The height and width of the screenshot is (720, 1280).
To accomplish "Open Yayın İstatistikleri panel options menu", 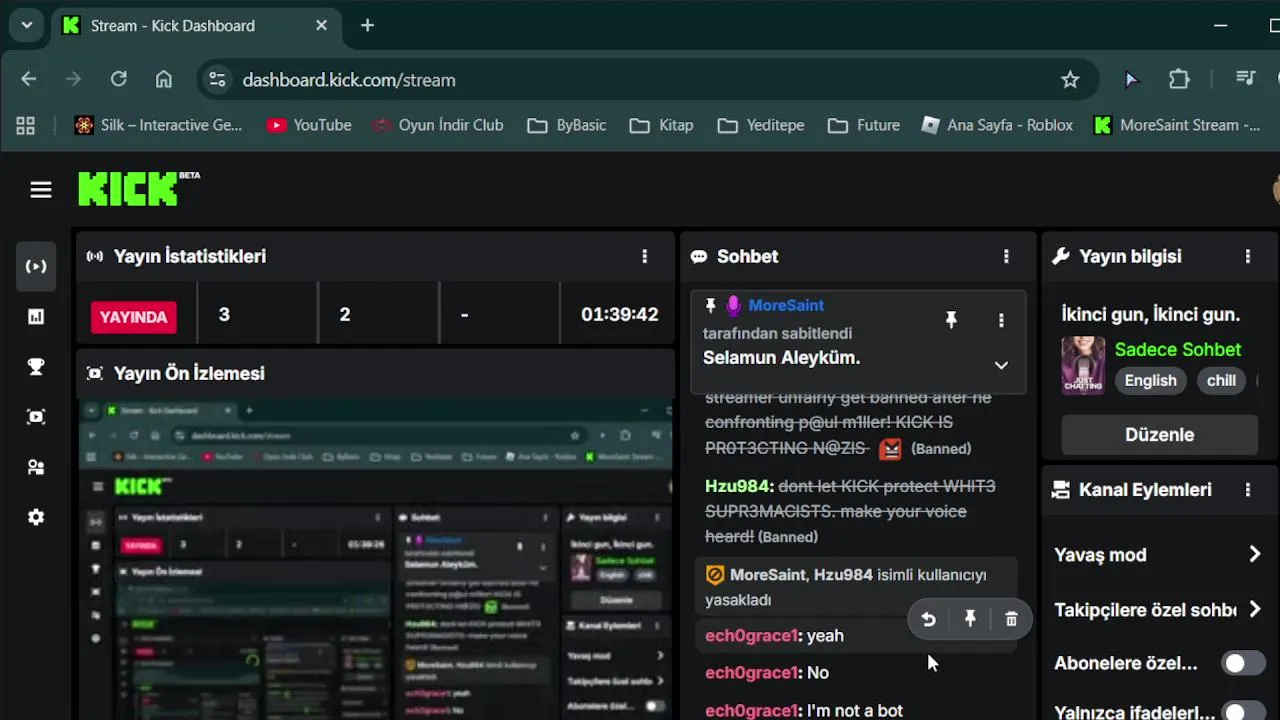I will pos(644,256).
